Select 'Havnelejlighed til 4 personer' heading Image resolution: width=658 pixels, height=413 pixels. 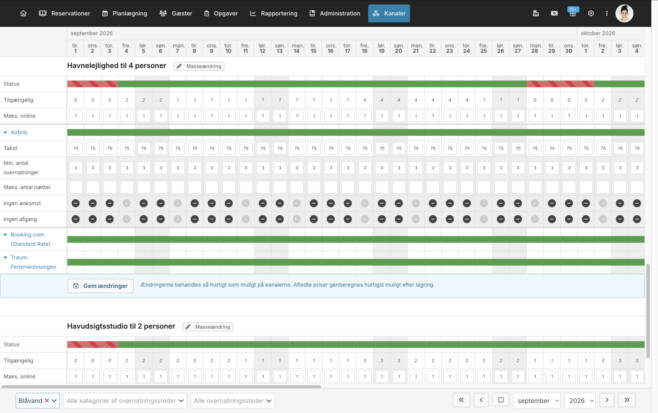click(117, 65)
